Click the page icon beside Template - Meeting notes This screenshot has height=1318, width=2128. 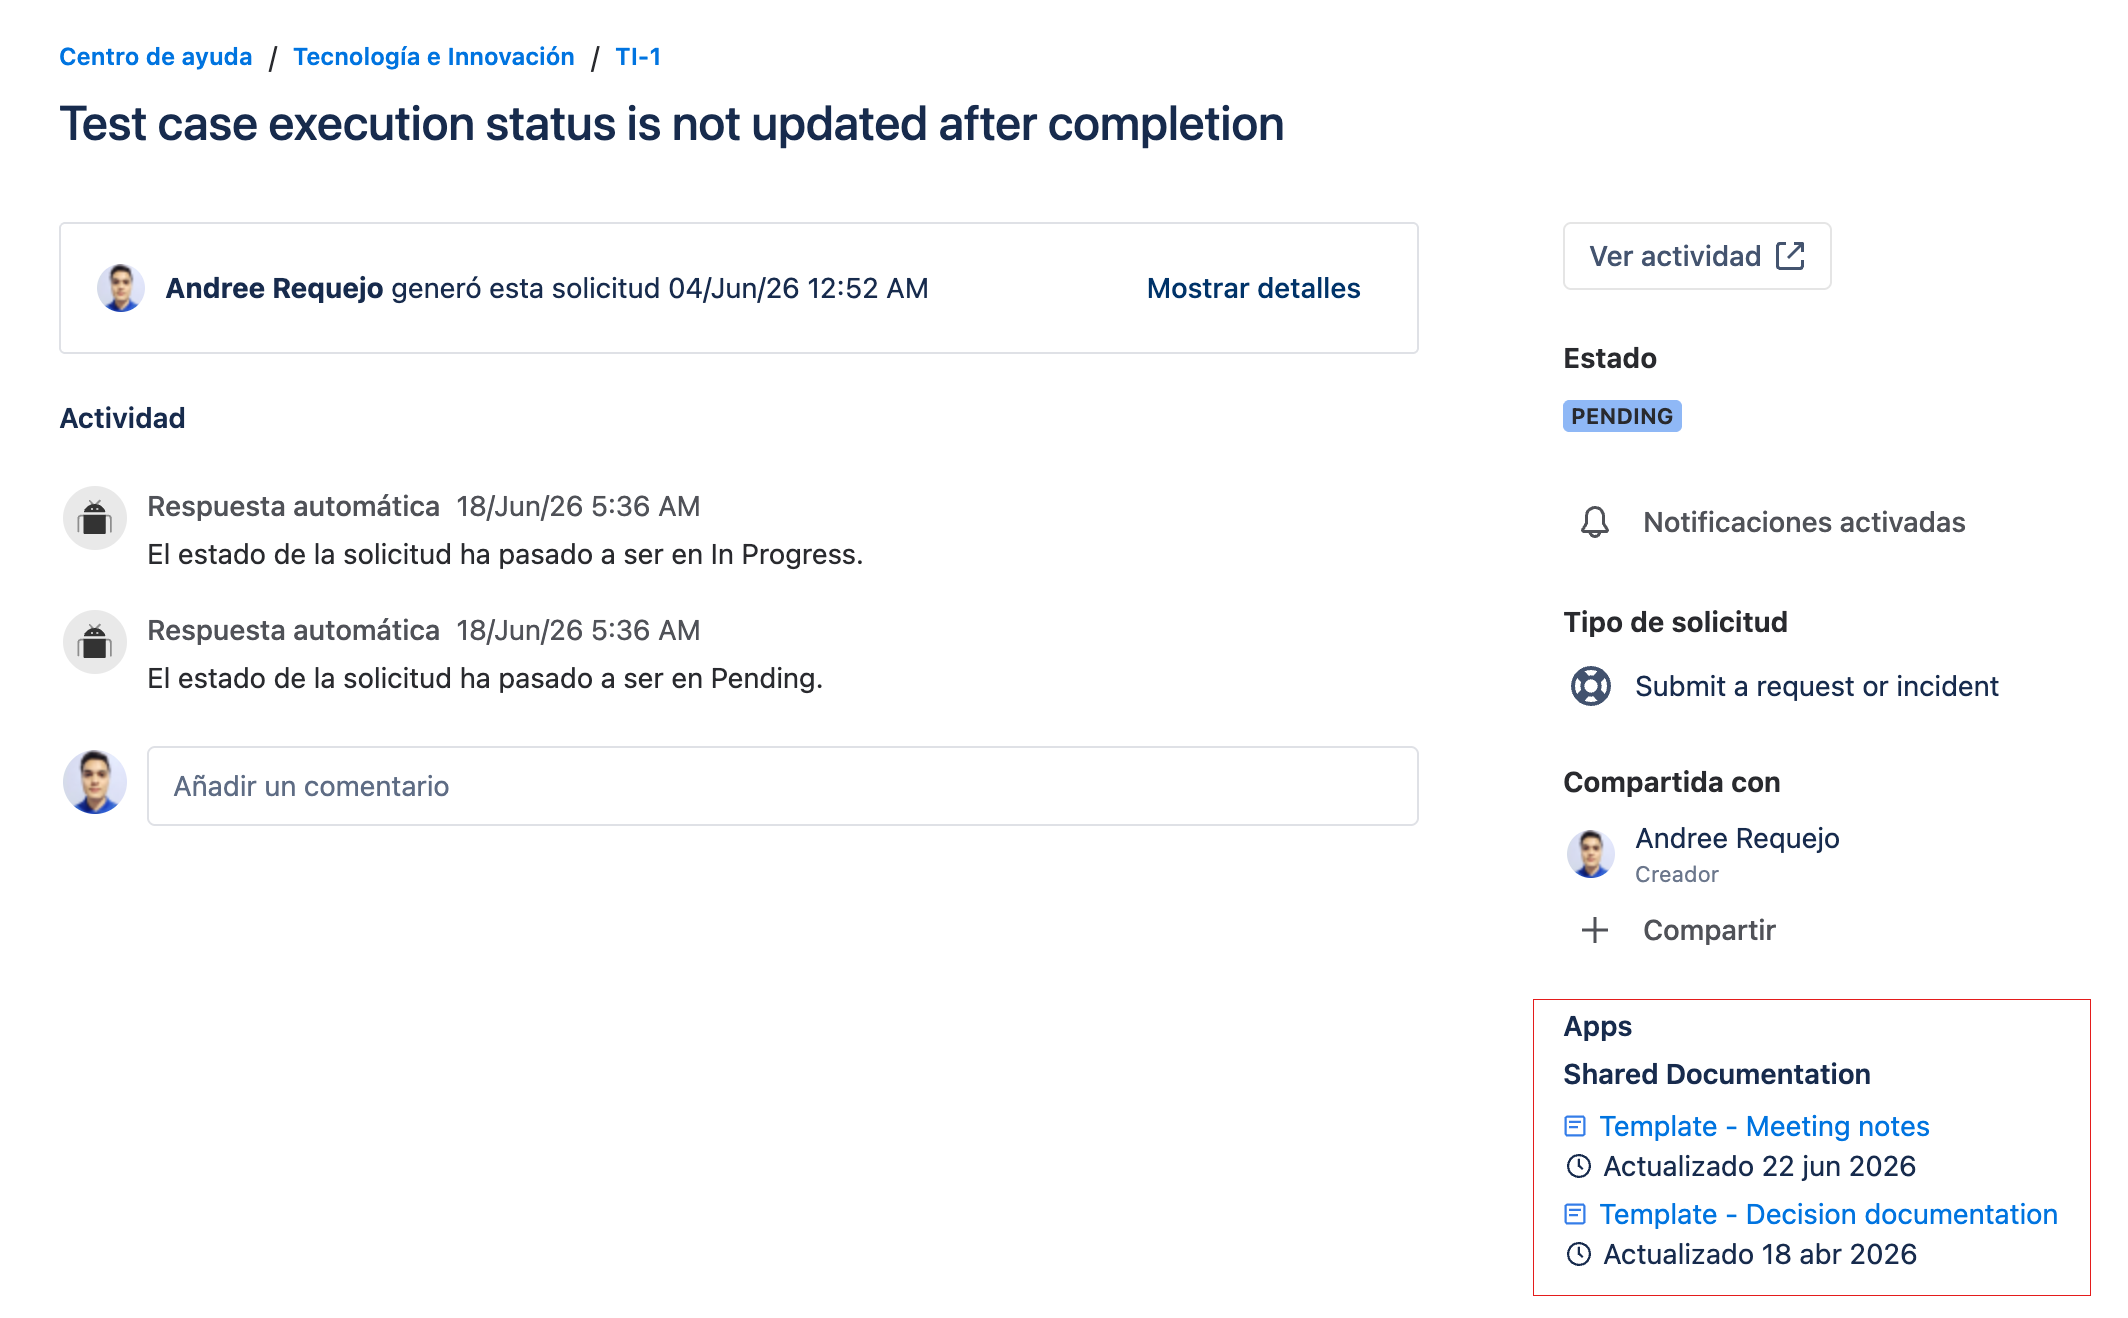pos(1575,1126)
